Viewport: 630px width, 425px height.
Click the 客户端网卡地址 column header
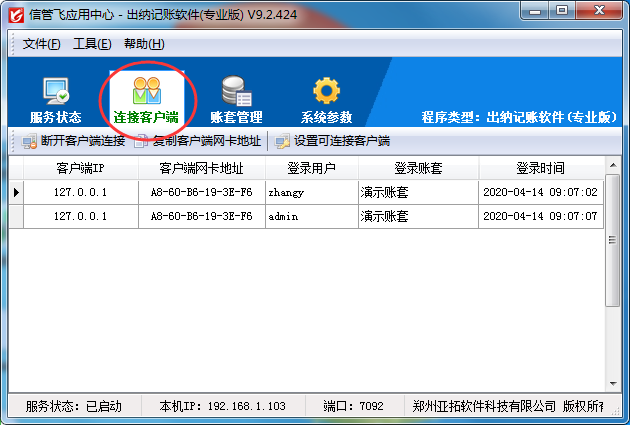coord(201,168)
